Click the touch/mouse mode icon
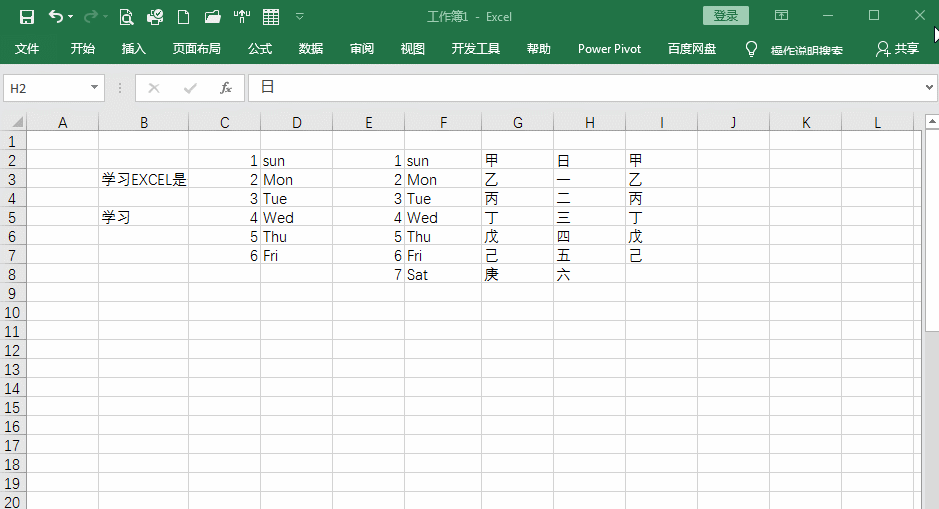Image resolution: width=939 pixels, height=509 pixels. (242, 17)
